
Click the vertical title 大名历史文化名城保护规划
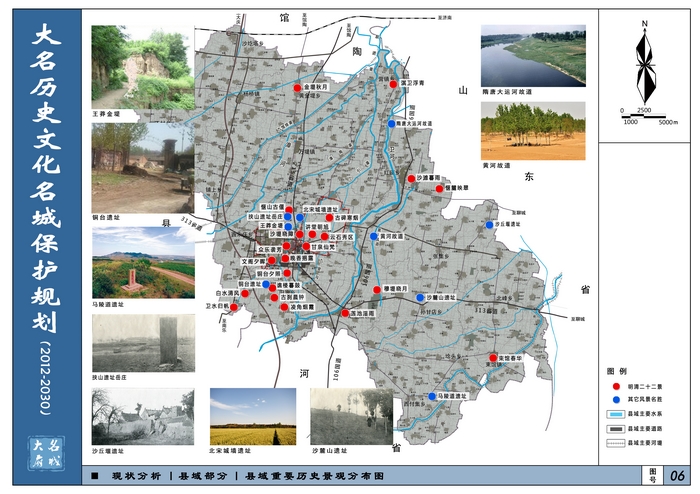tap(46, 177)
